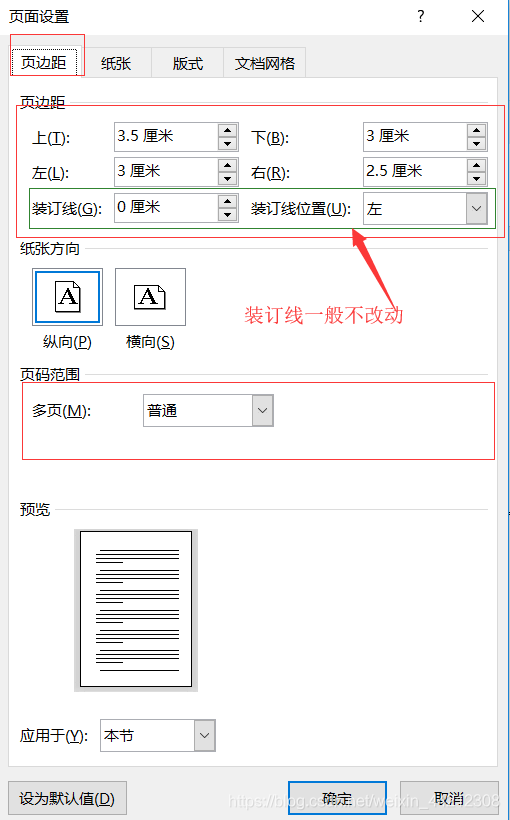
Task: Open the 文档网格 tab
Action: pyautogui.click(x=265, y=64)
